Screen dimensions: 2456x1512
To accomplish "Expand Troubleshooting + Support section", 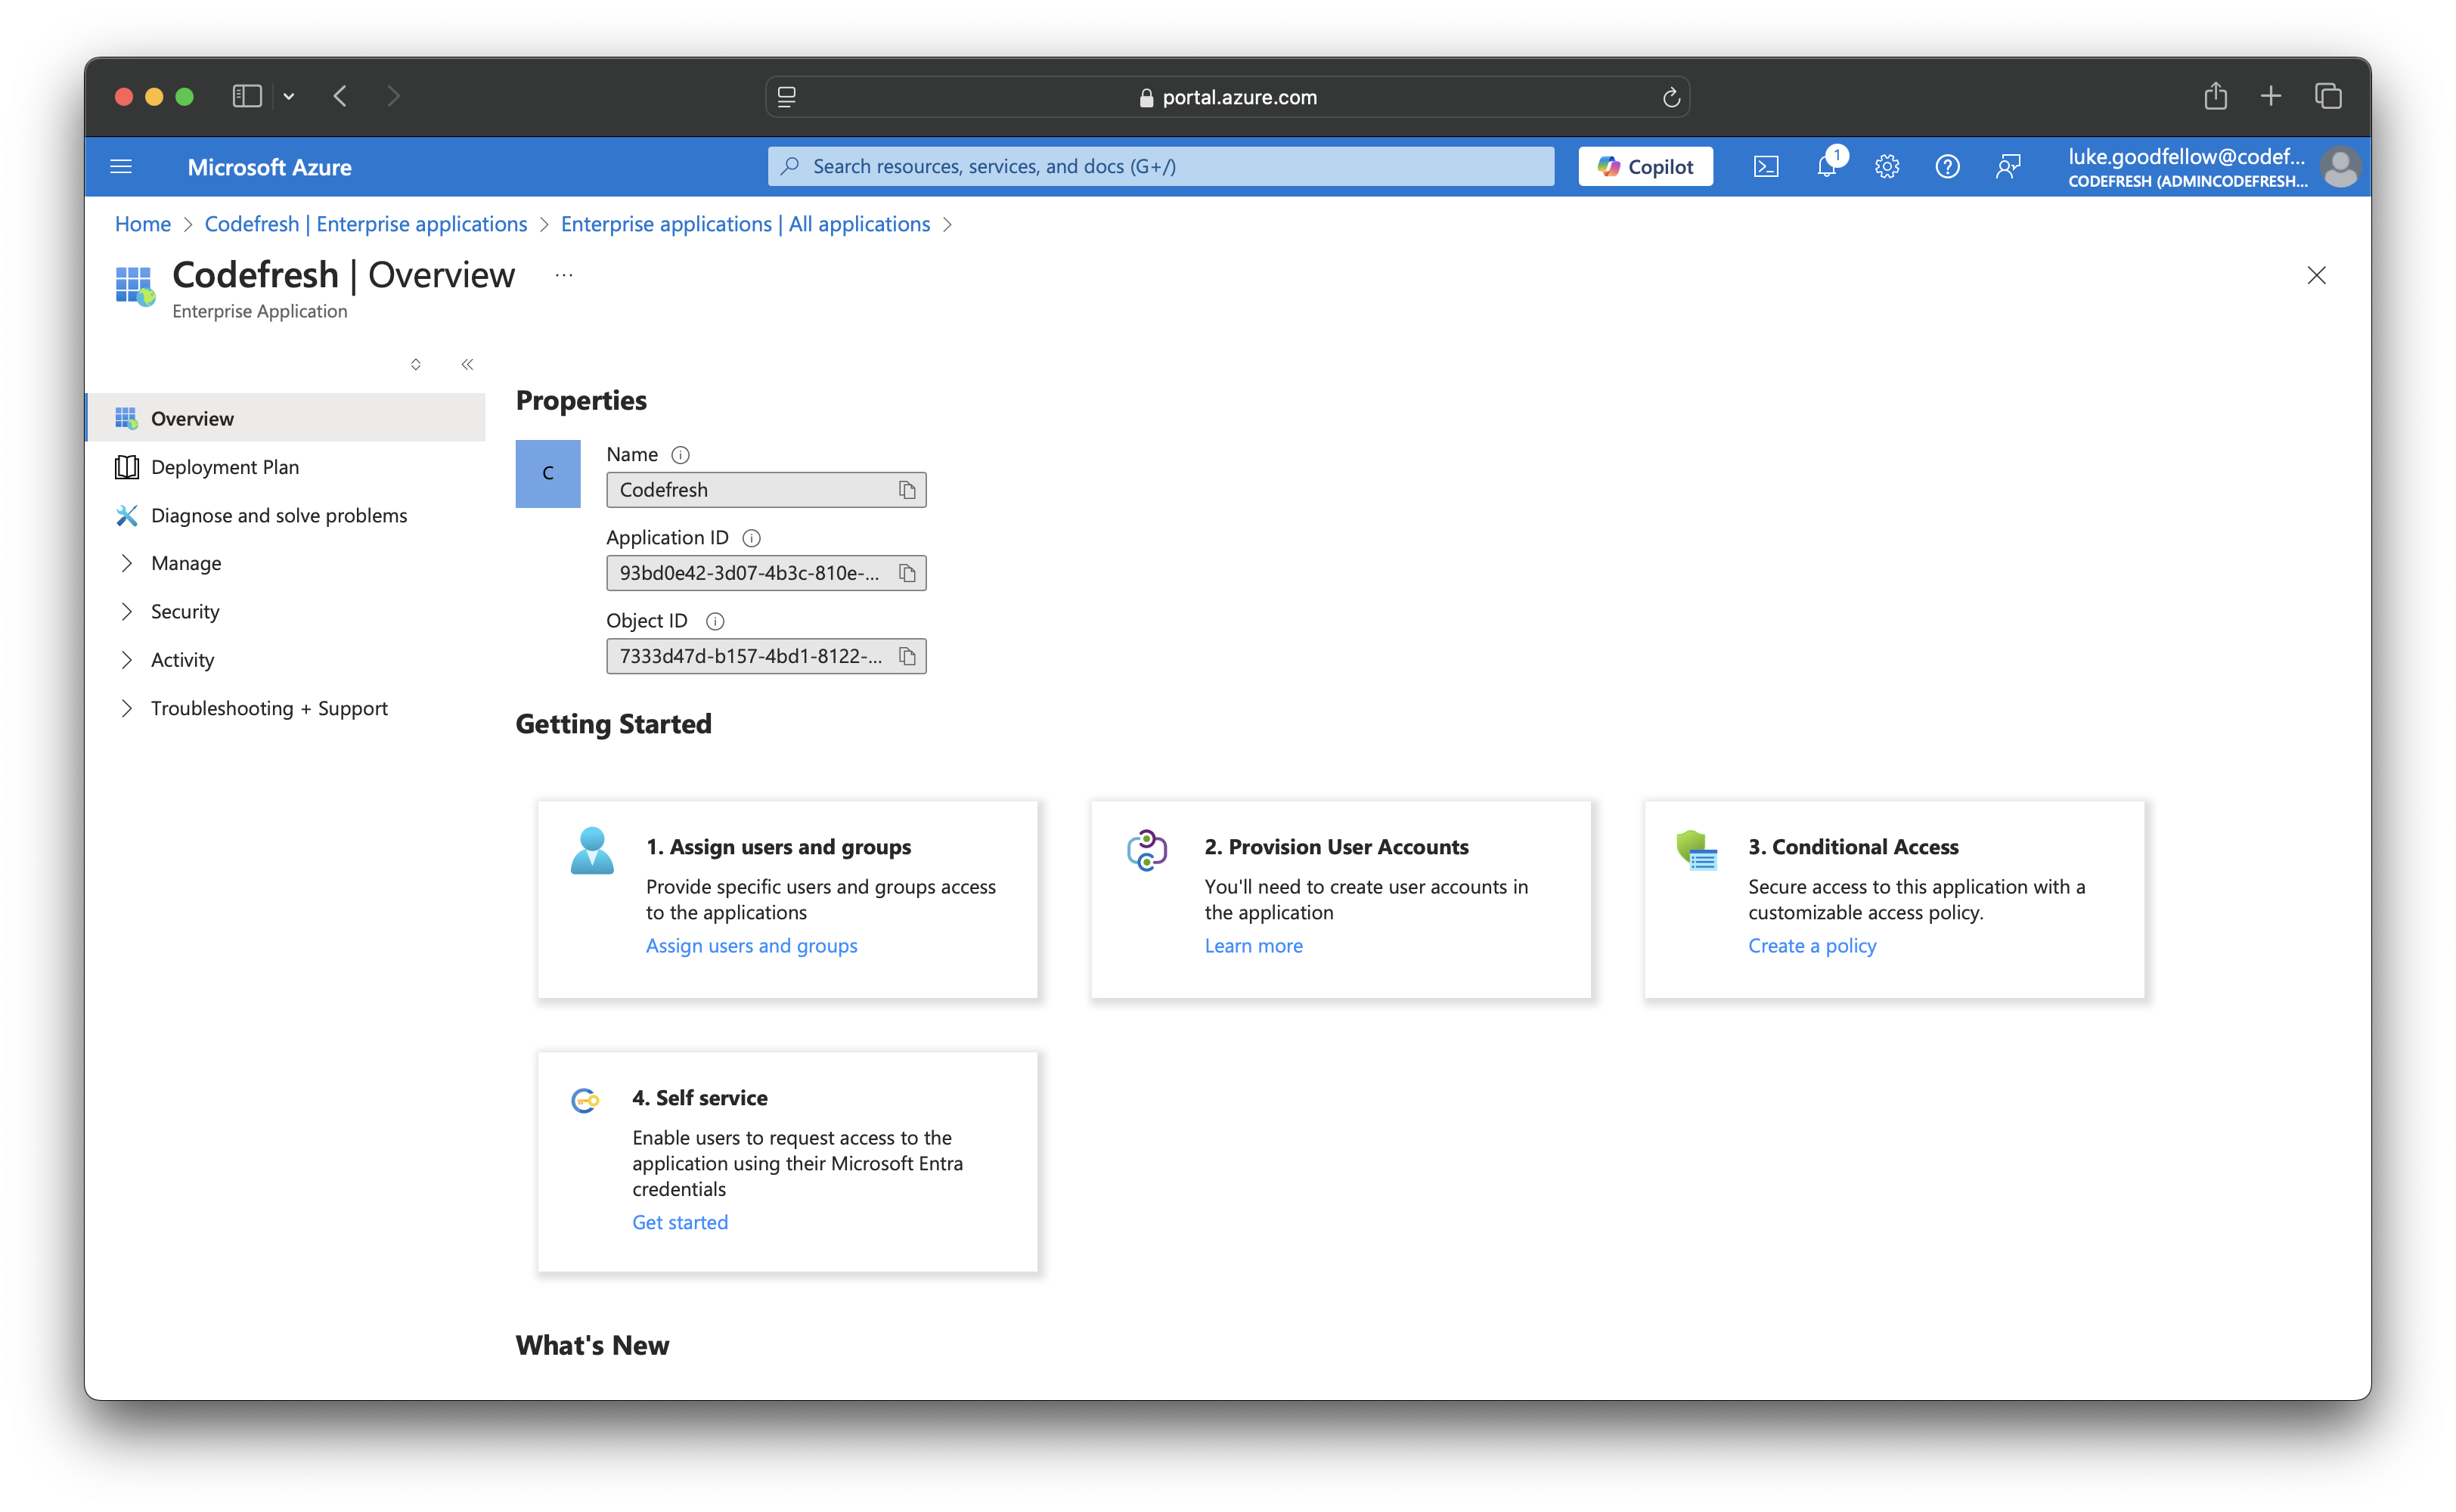I will [x=268, y=708].
